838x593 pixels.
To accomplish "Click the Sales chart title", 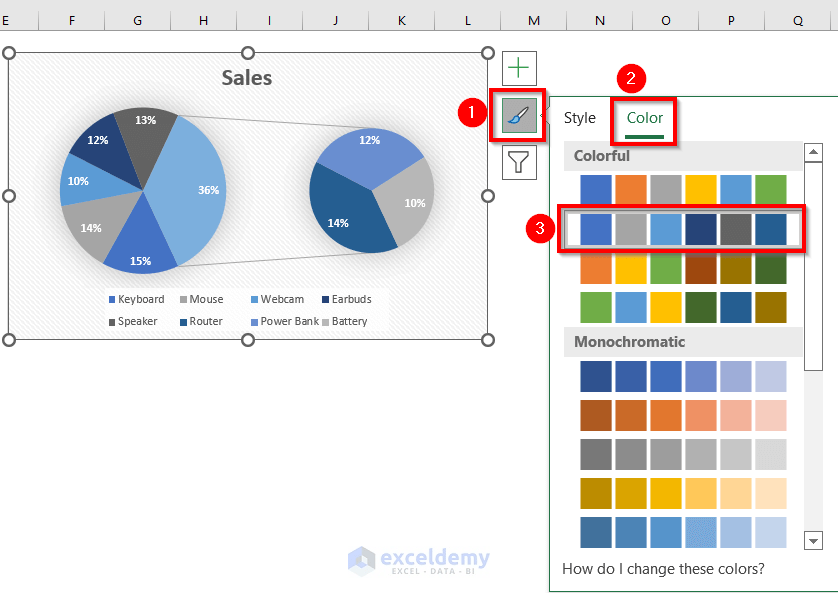I will pyautogui.click(x=246, y=77).
